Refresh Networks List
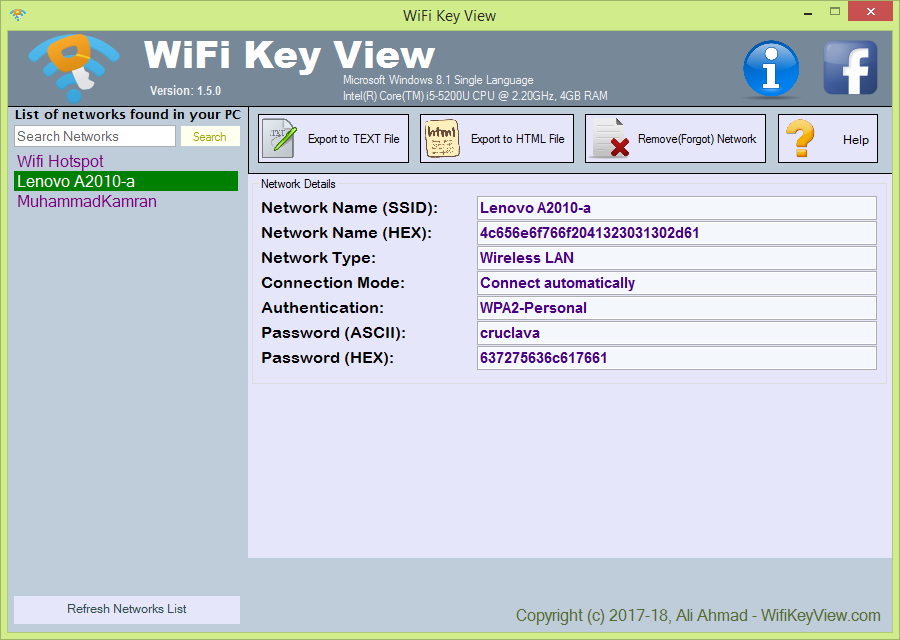The width and height of the screenshot is (900, 640). point(127,609)
